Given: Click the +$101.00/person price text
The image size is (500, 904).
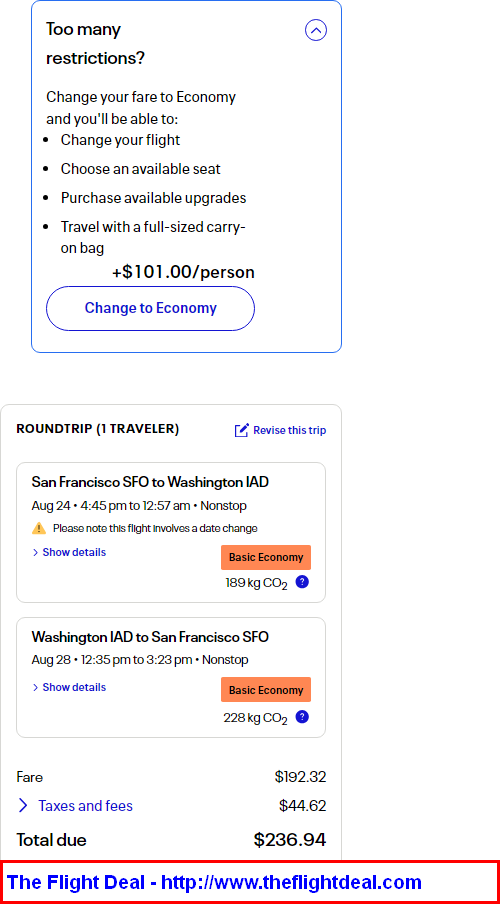Looking at the screenshot, I should tap(183, 272).
